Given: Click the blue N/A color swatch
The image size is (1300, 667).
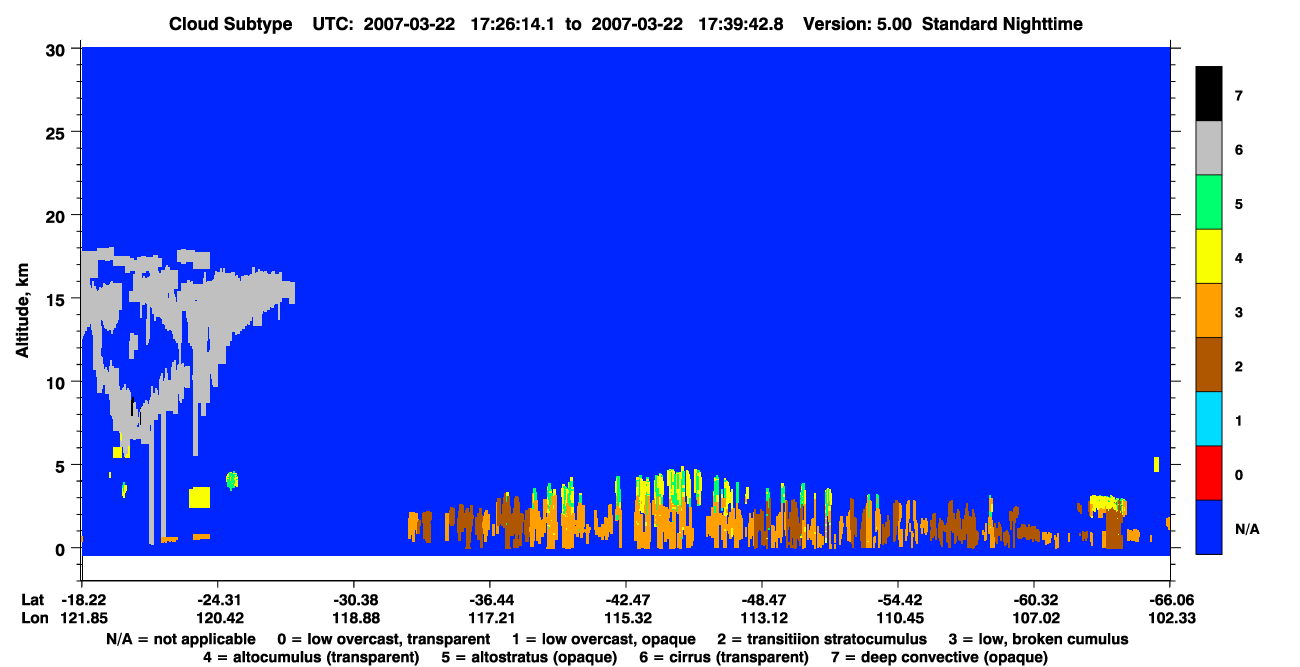Looking at the screenshot, I should point(1208,527).
